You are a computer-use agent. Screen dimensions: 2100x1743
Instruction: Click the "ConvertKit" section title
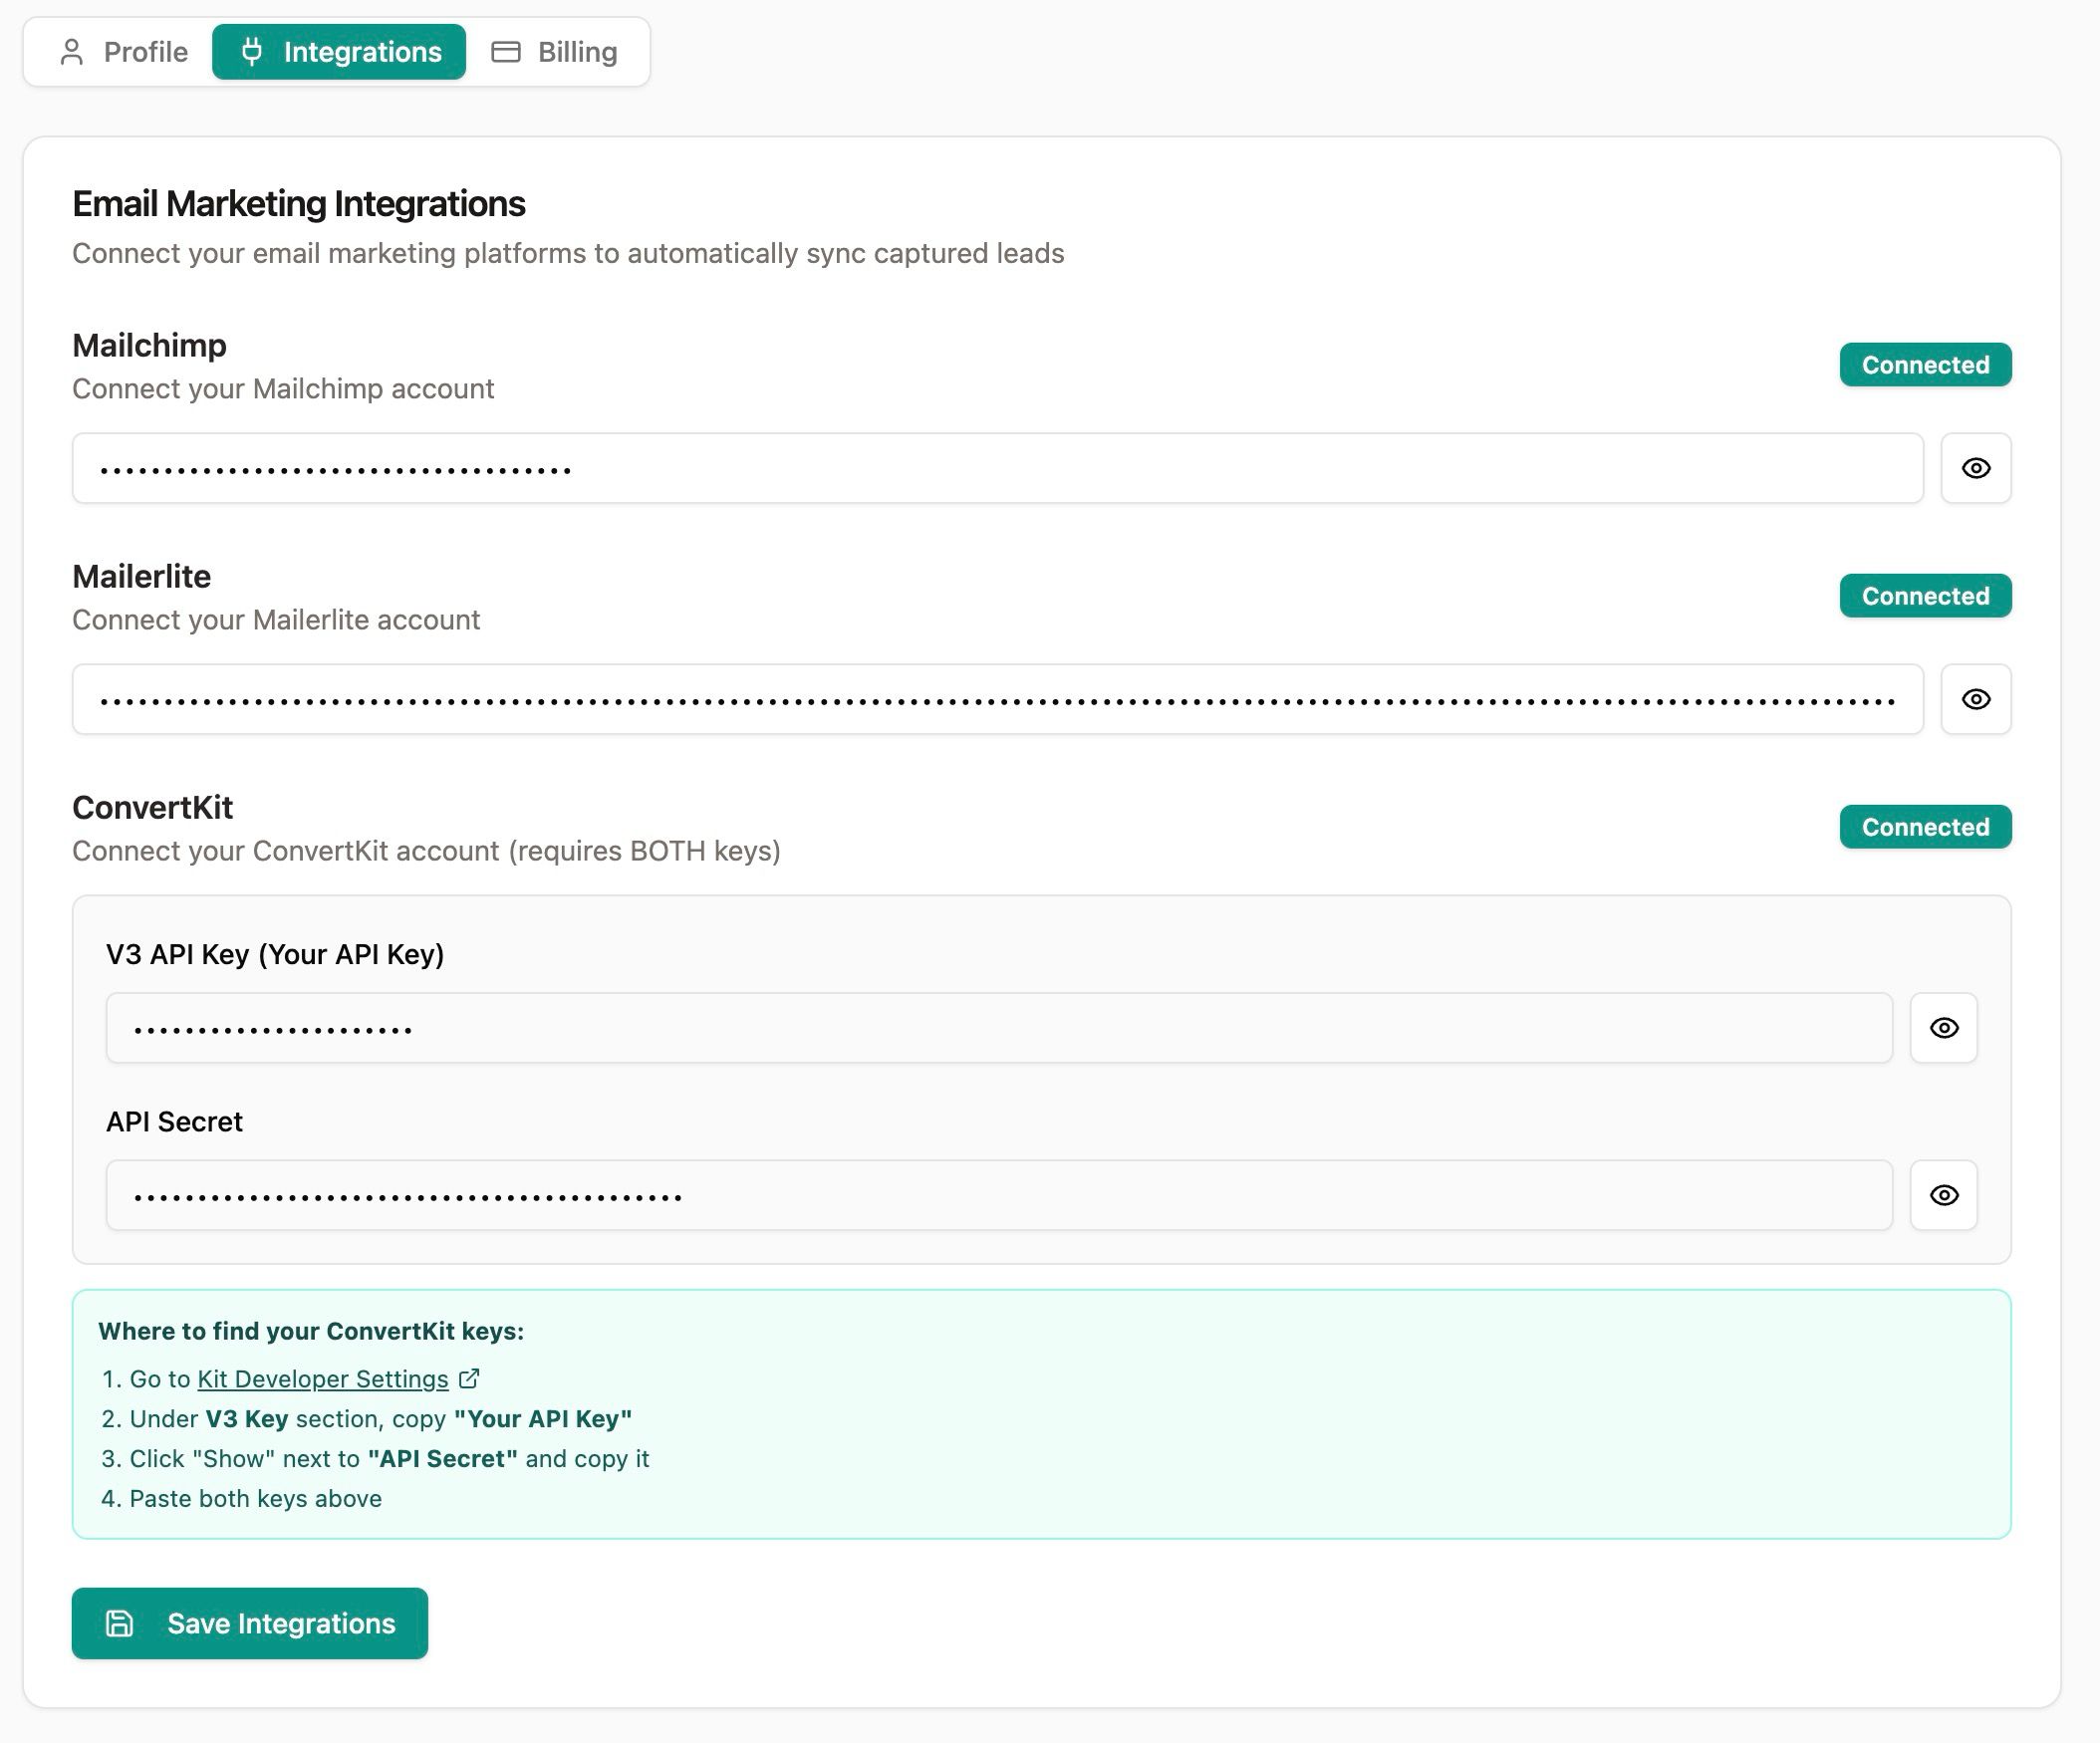[x=153, y=807]
